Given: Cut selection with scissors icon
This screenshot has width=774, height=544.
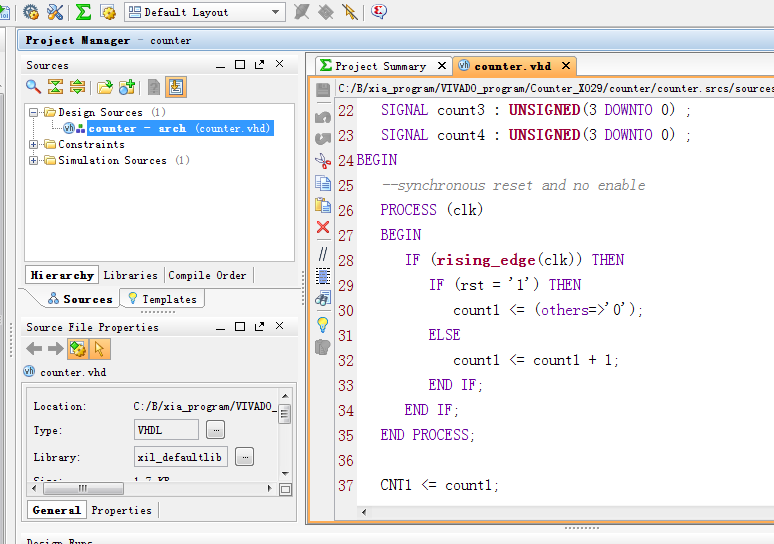Looking at the screenshot, I should (323, 160).
